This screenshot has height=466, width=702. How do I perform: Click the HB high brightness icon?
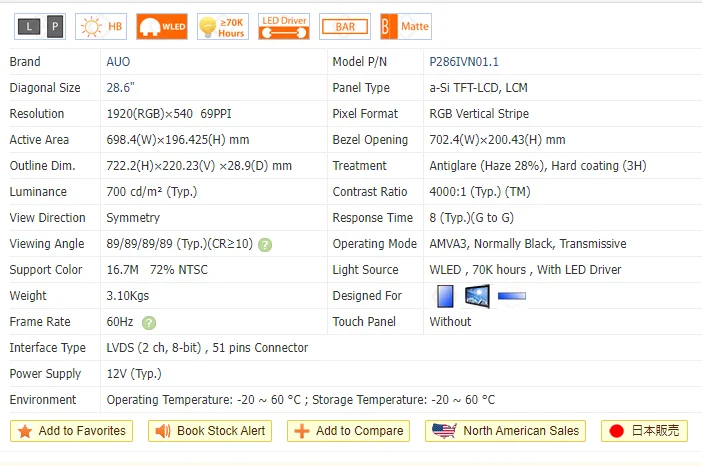click(x=101, y=26)
